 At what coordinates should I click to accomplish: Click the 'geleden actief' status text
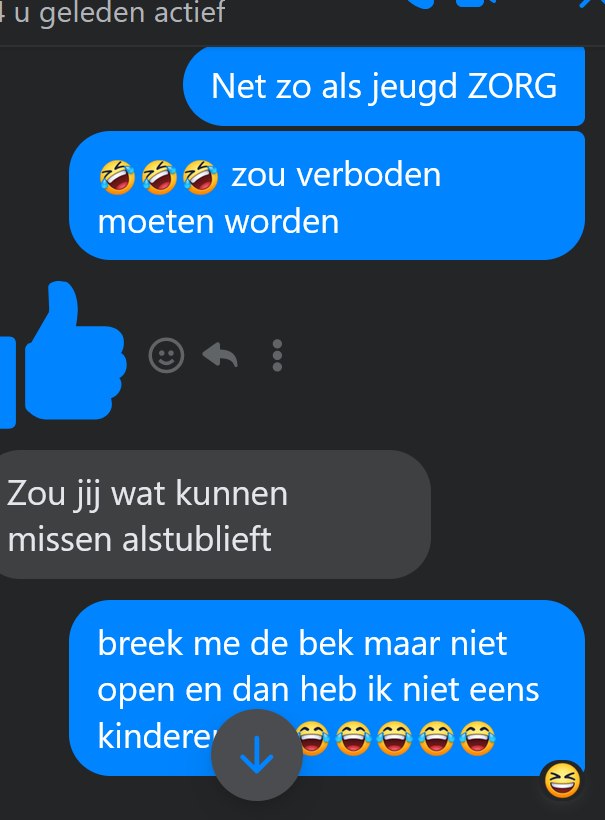click(132, 12)
